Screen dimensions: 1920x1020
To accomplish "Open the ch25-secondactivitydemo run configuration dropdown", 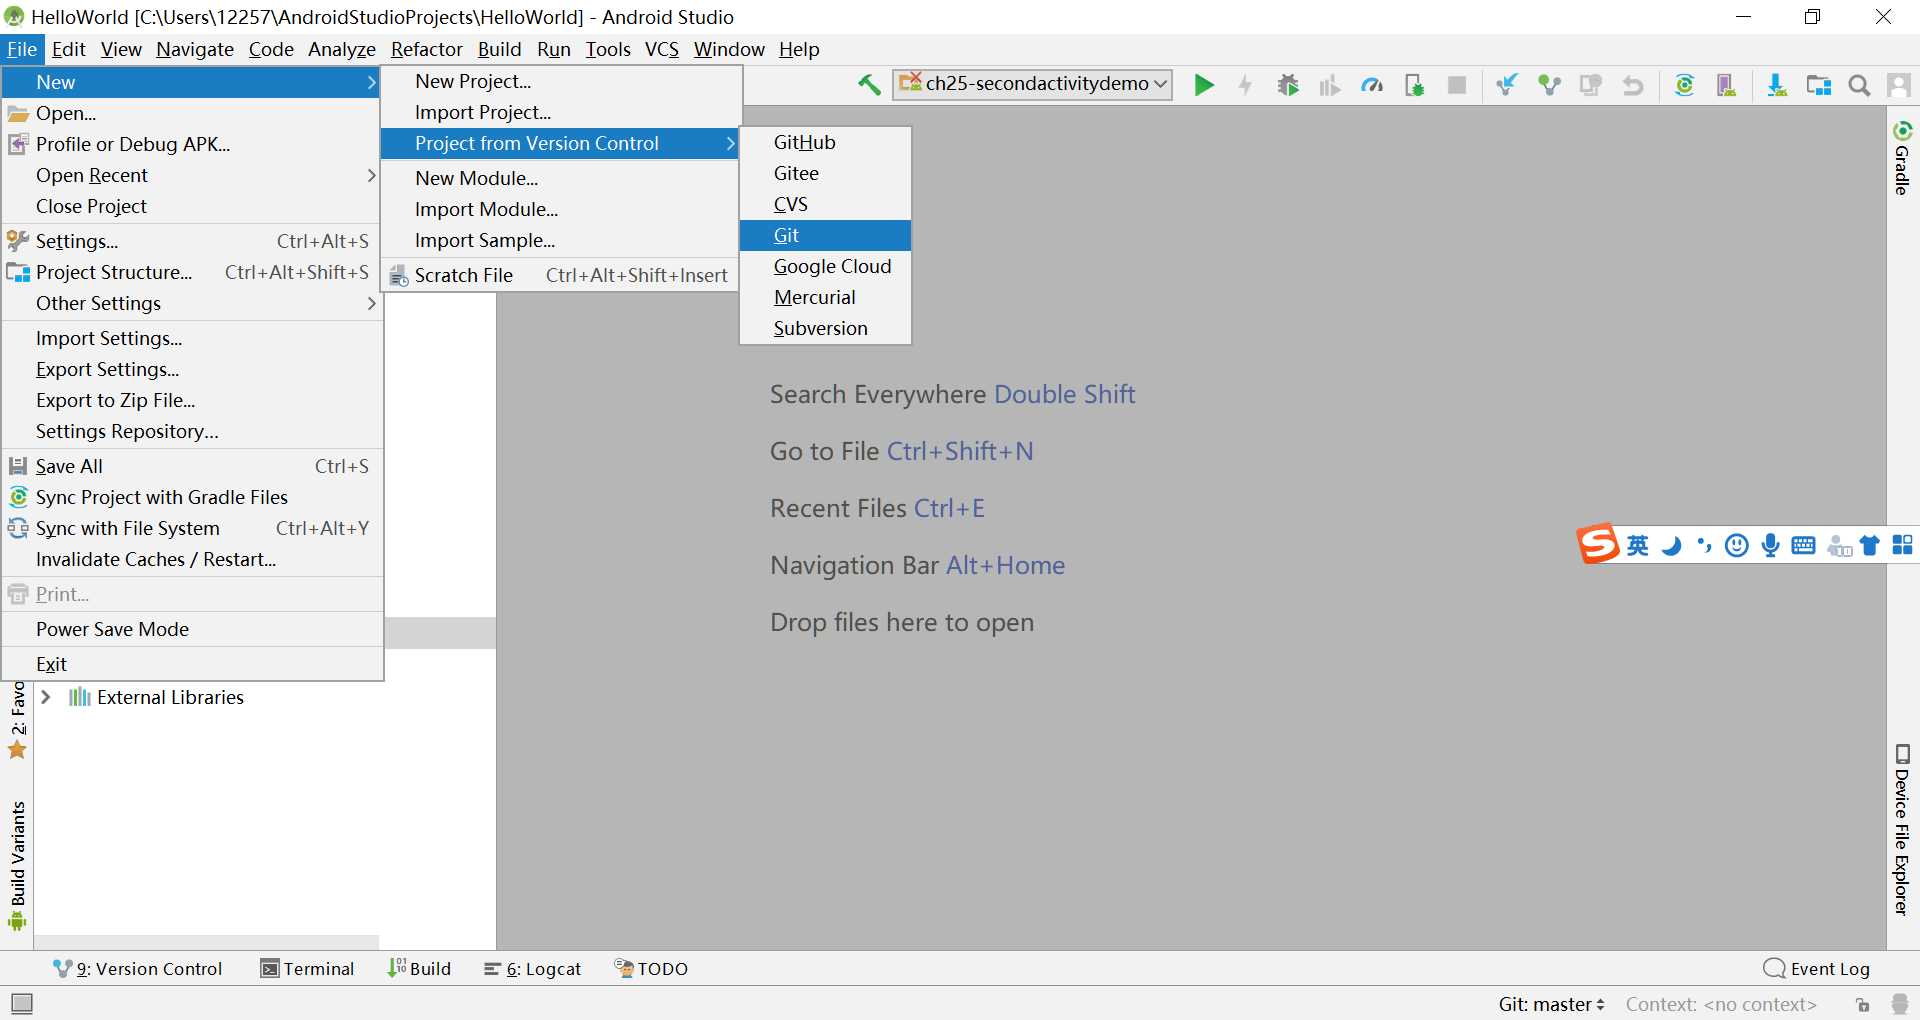I will (1032, 84).
